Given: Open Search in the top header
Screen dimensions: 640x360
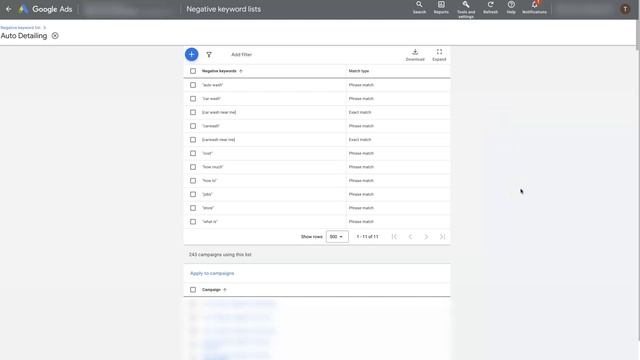Looking at the screenshot, I should coord(419,7).
